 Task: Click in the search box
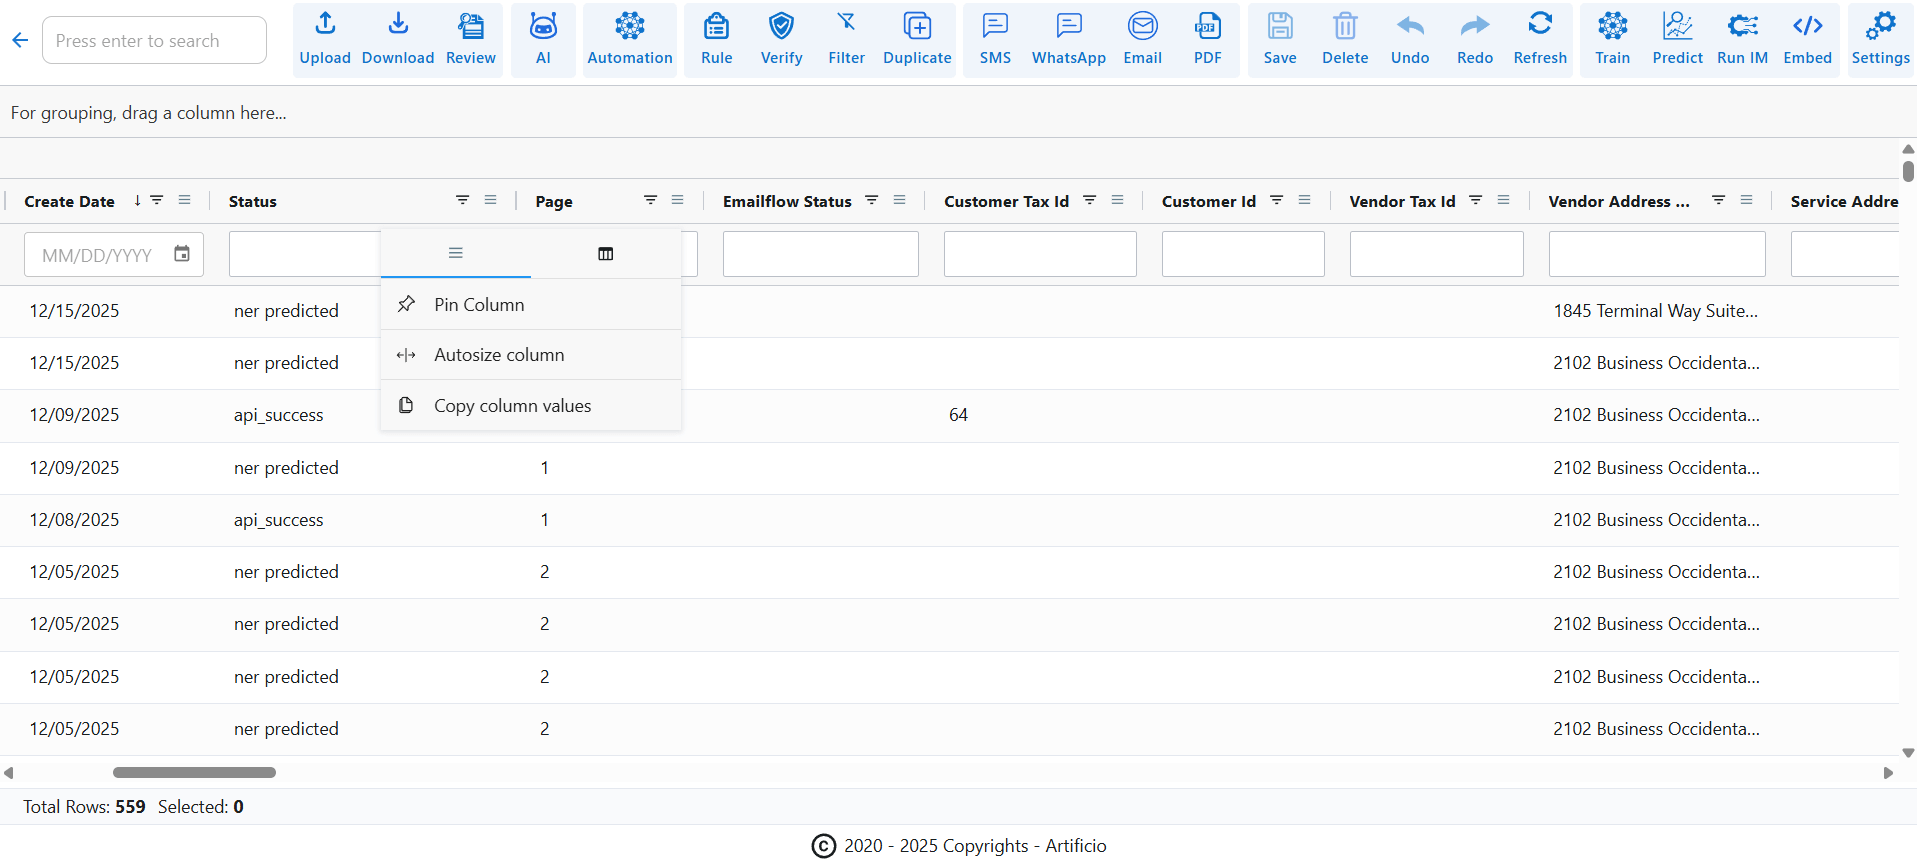(154, 40)
